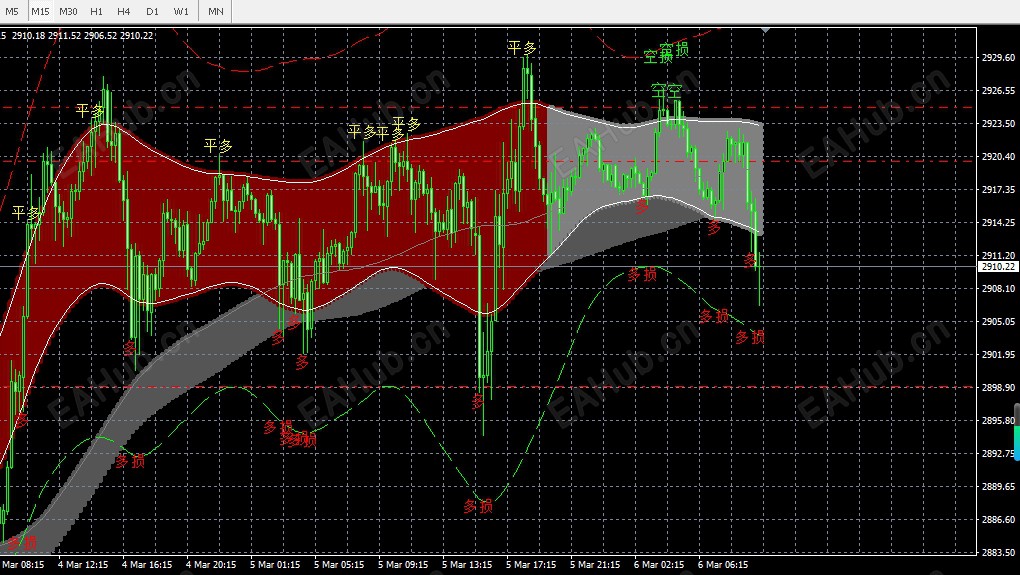1020x575 pixels.
Task: Click time axis label 4 Mar 16:15
Action: (x=147, y=565)
